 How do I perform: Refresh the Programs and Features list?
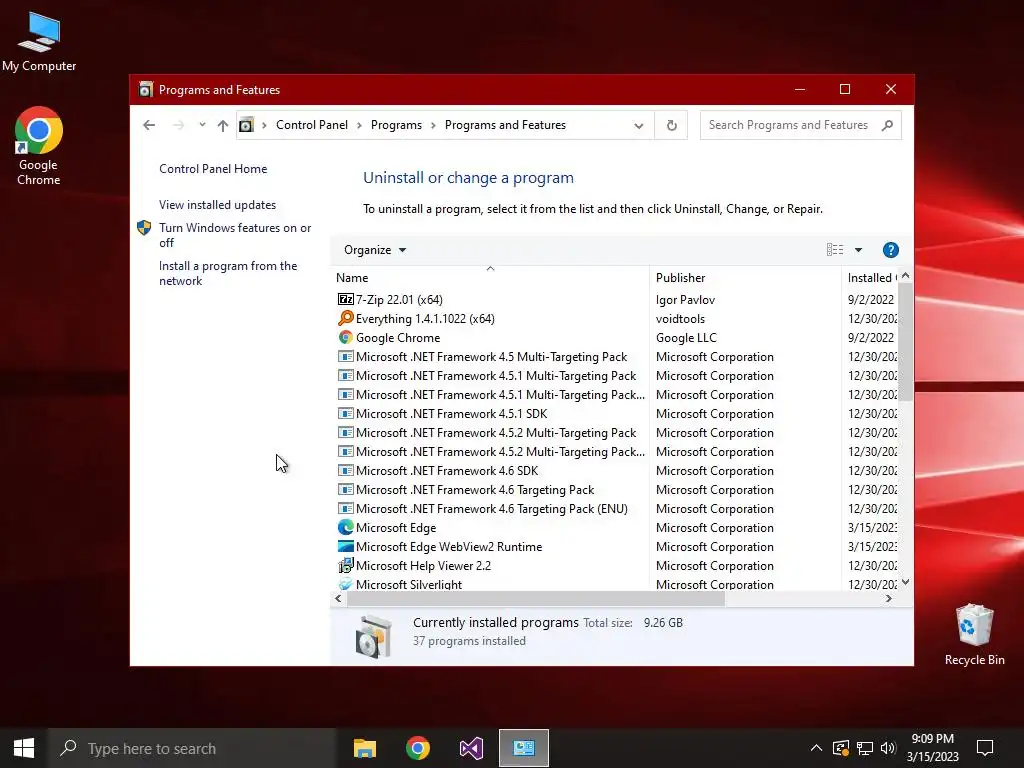point(671,125)
